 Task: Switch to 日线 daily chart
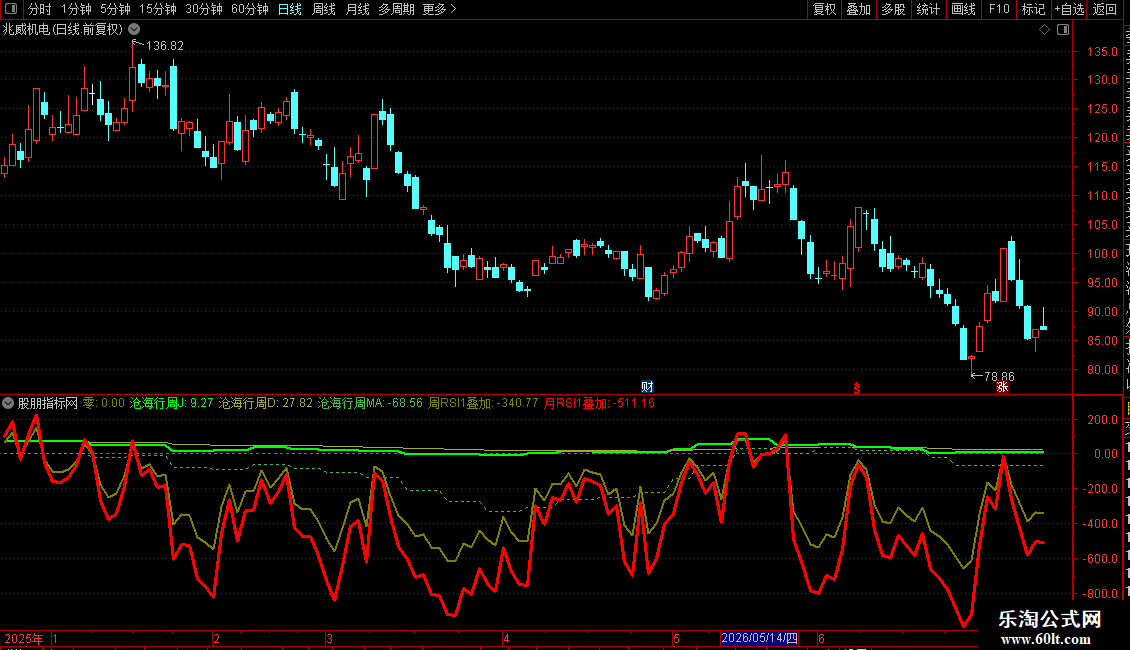point(290,9)
